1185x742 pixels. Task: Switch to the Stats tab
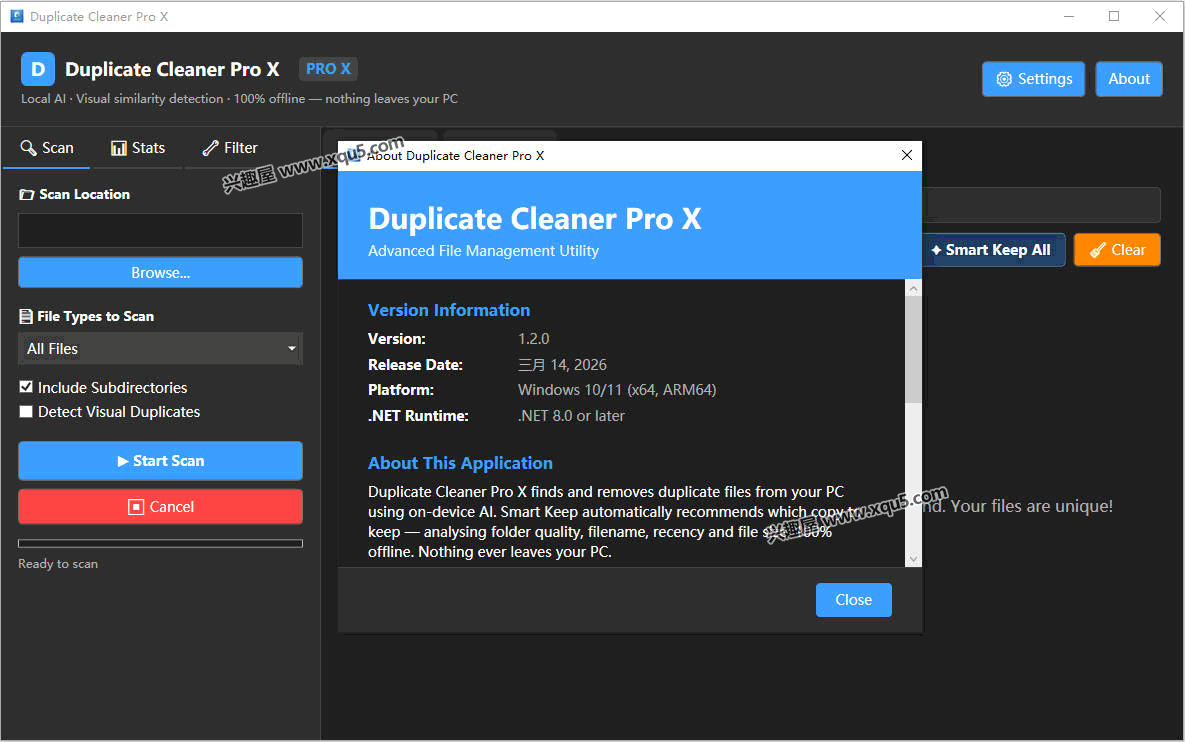click(138, 148)
